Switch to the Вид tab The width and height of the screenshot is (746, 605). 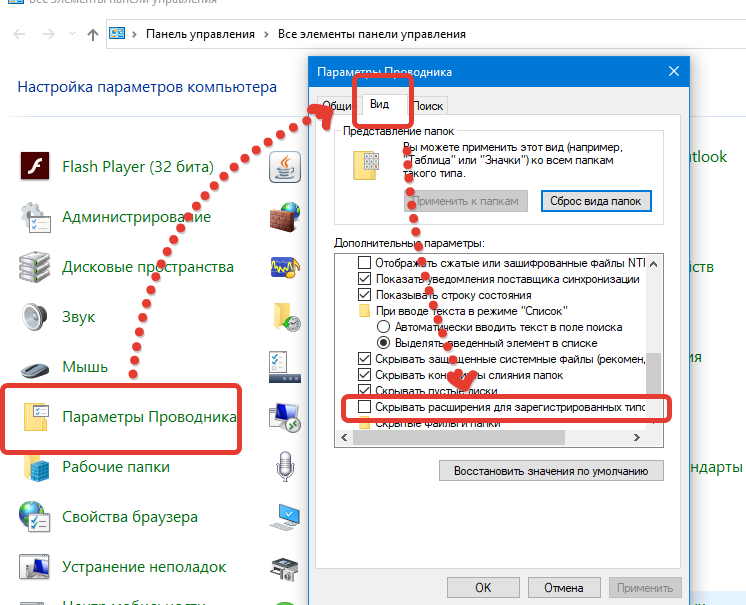point(380,104)
